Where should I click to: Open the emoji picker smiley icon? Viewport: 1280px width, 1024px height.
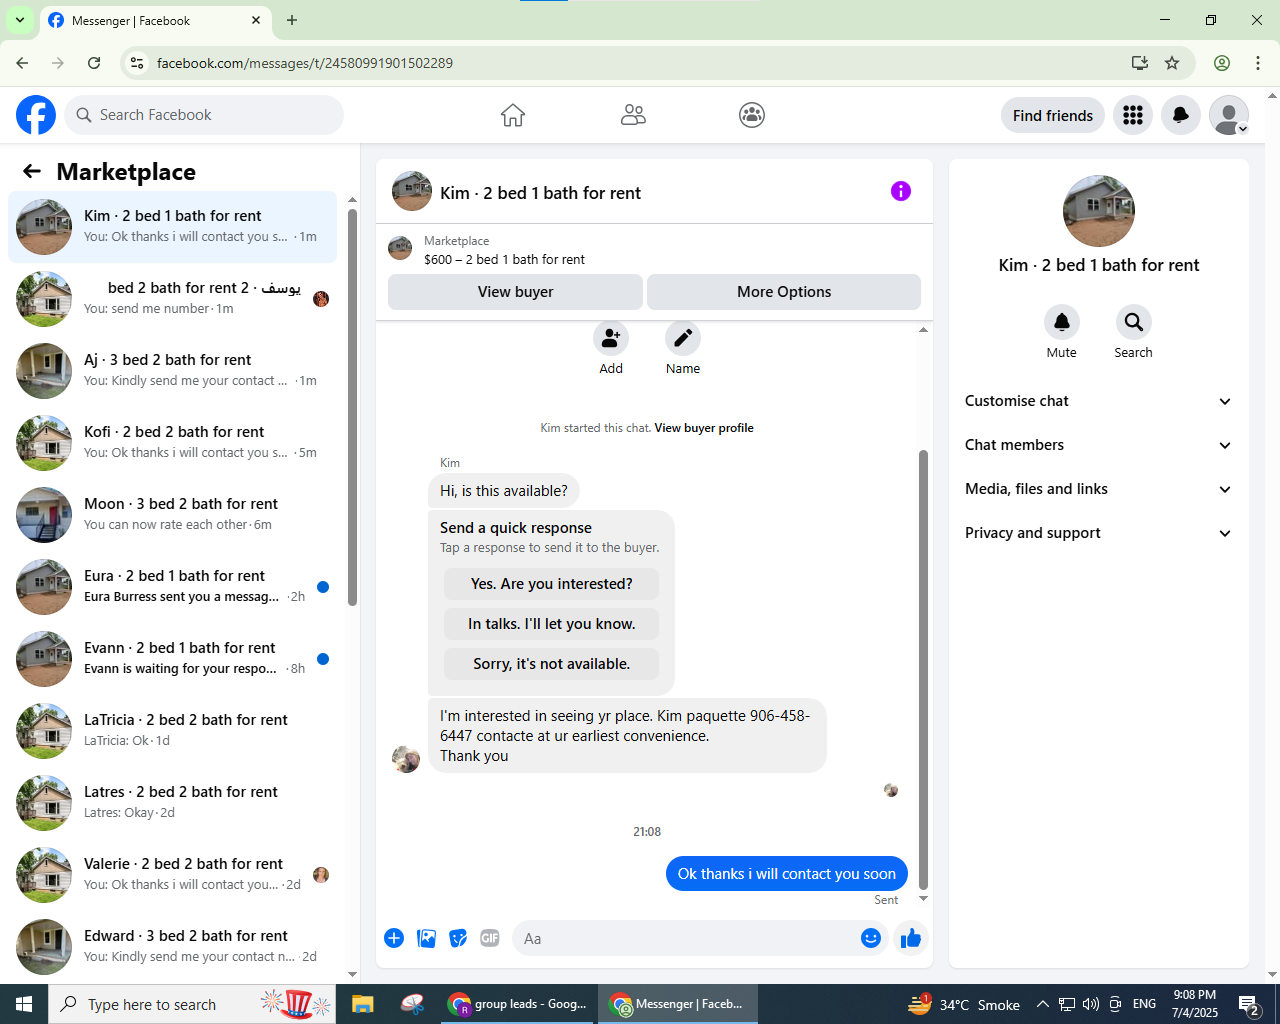pos(871,938)
